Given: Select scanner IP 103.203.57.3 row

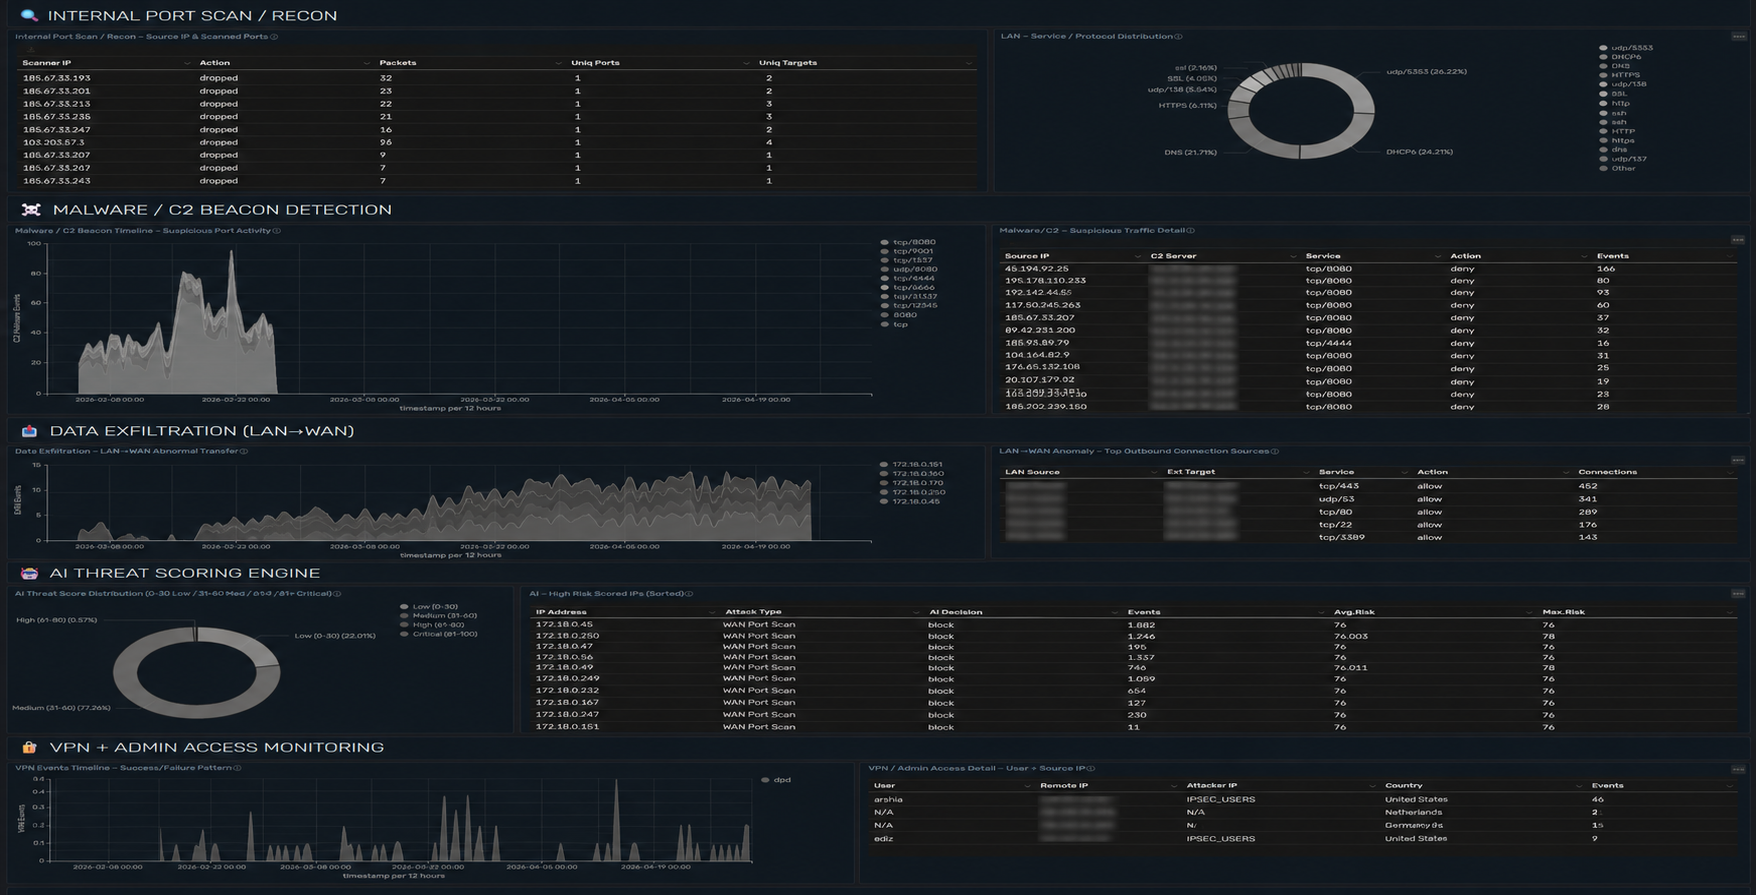Looking at the screenshot, I should (498, 142).
